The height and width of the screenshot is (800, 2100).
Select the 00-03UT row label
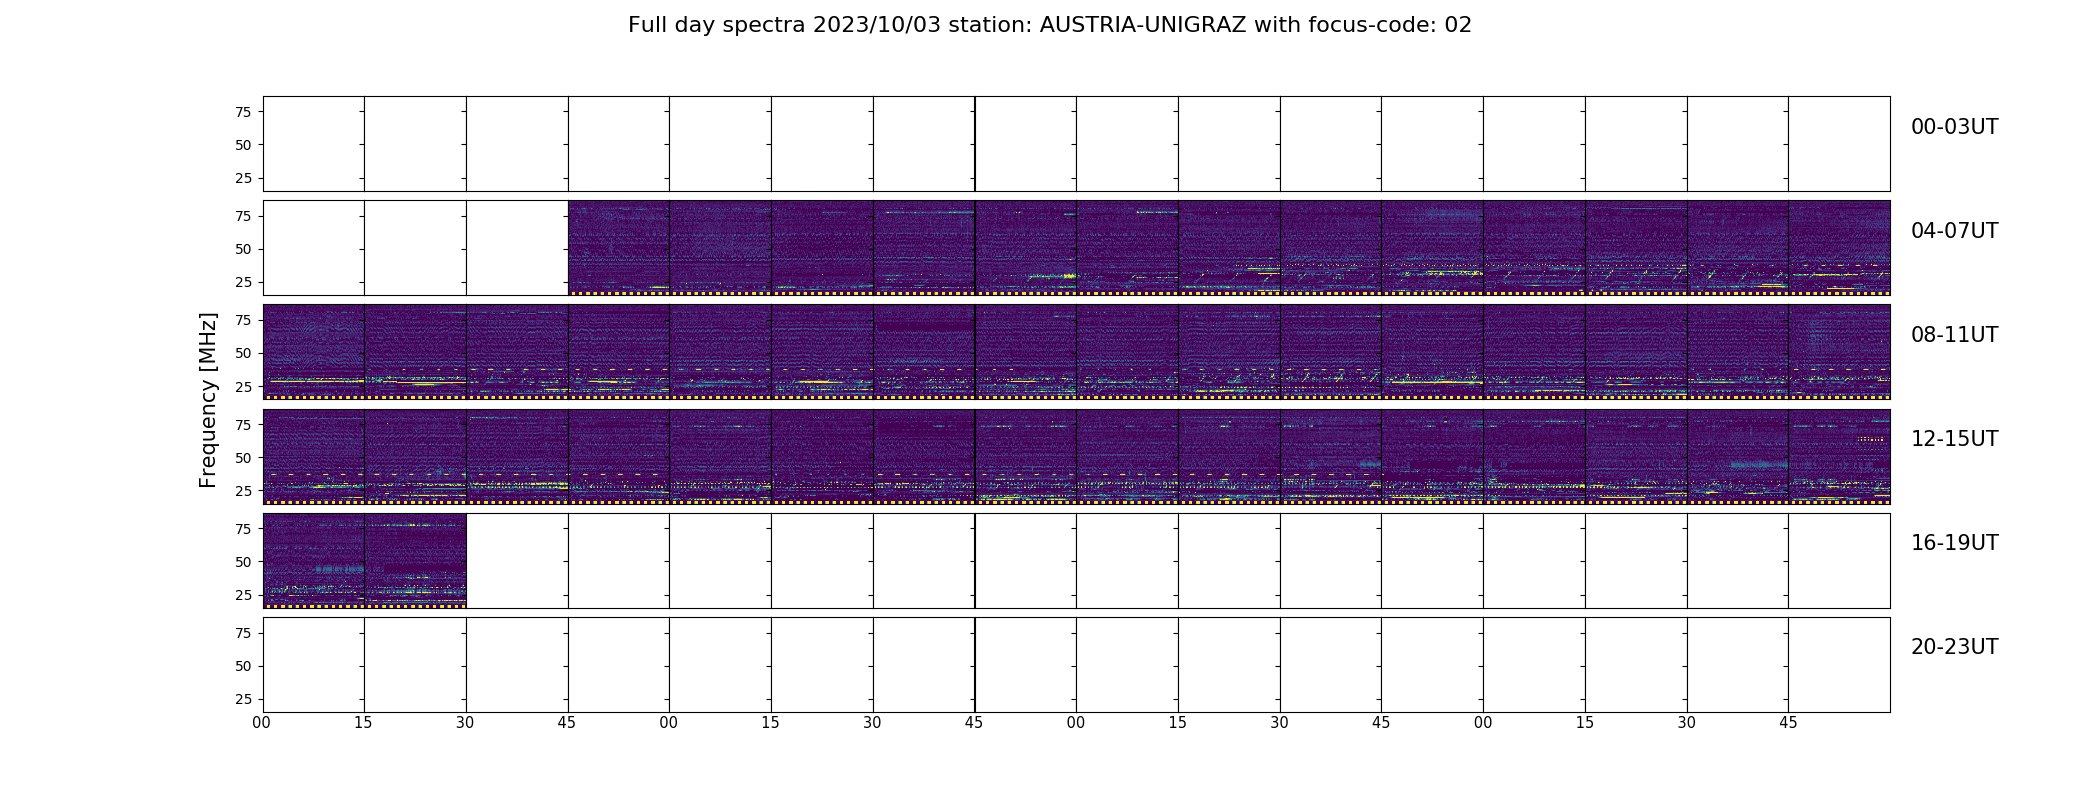pos(1954,127)
